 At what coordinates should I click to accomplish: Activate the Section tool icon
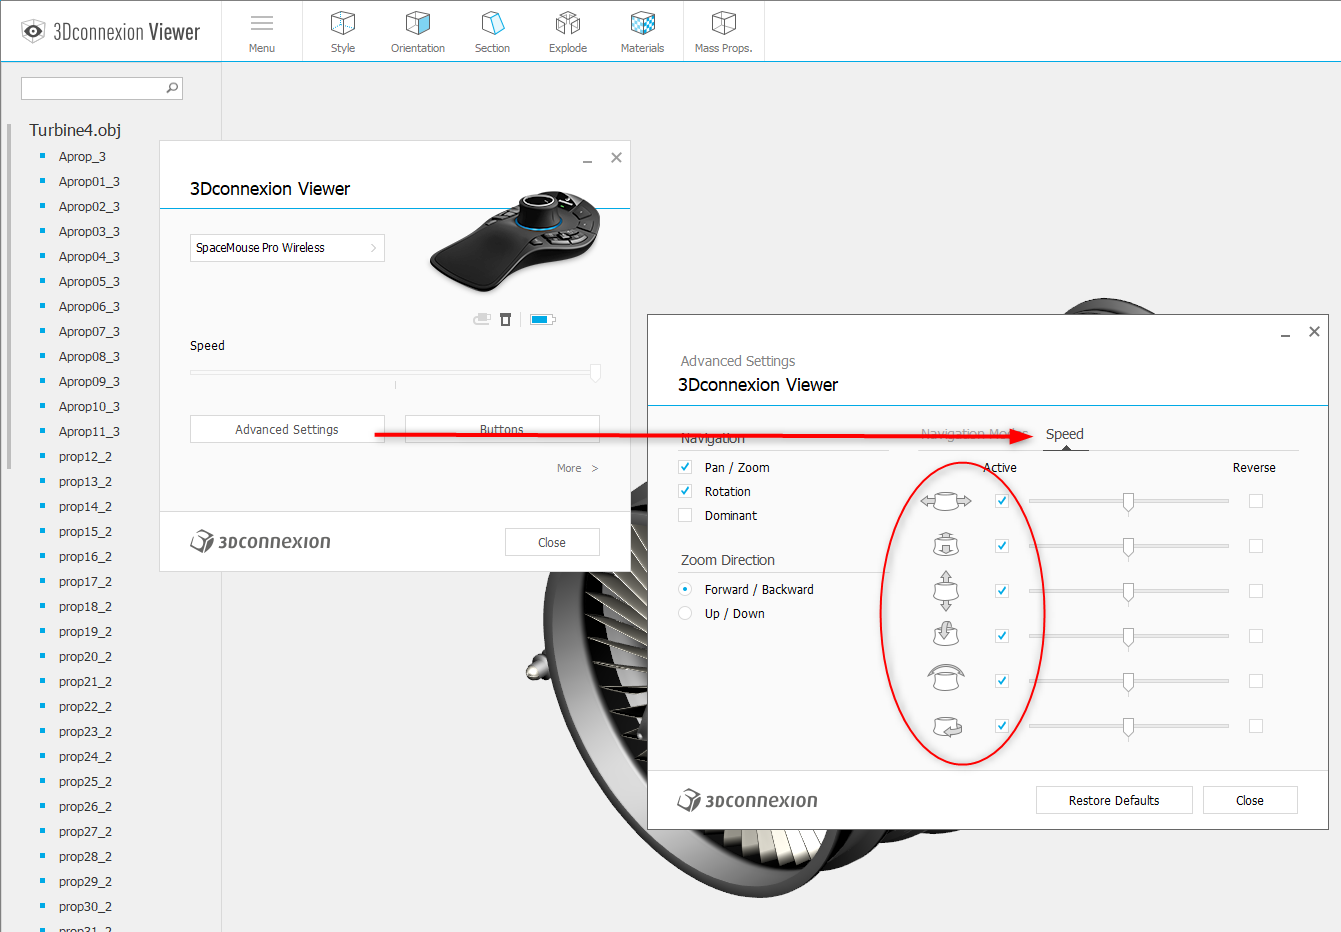[492, 23]
